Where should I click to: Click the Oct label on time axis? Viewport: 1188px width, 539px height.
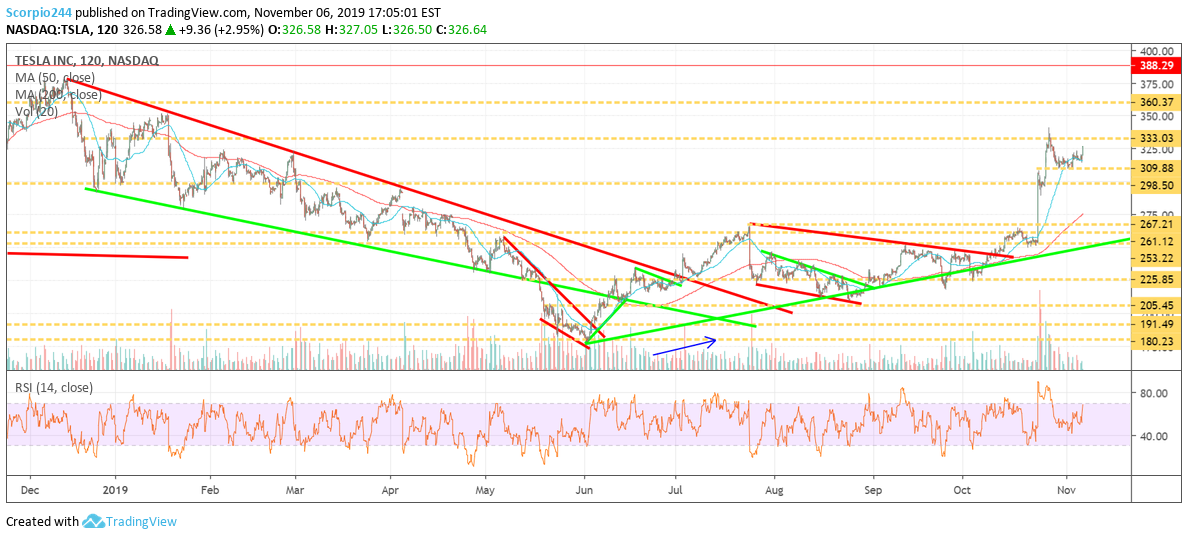point(963,490)
